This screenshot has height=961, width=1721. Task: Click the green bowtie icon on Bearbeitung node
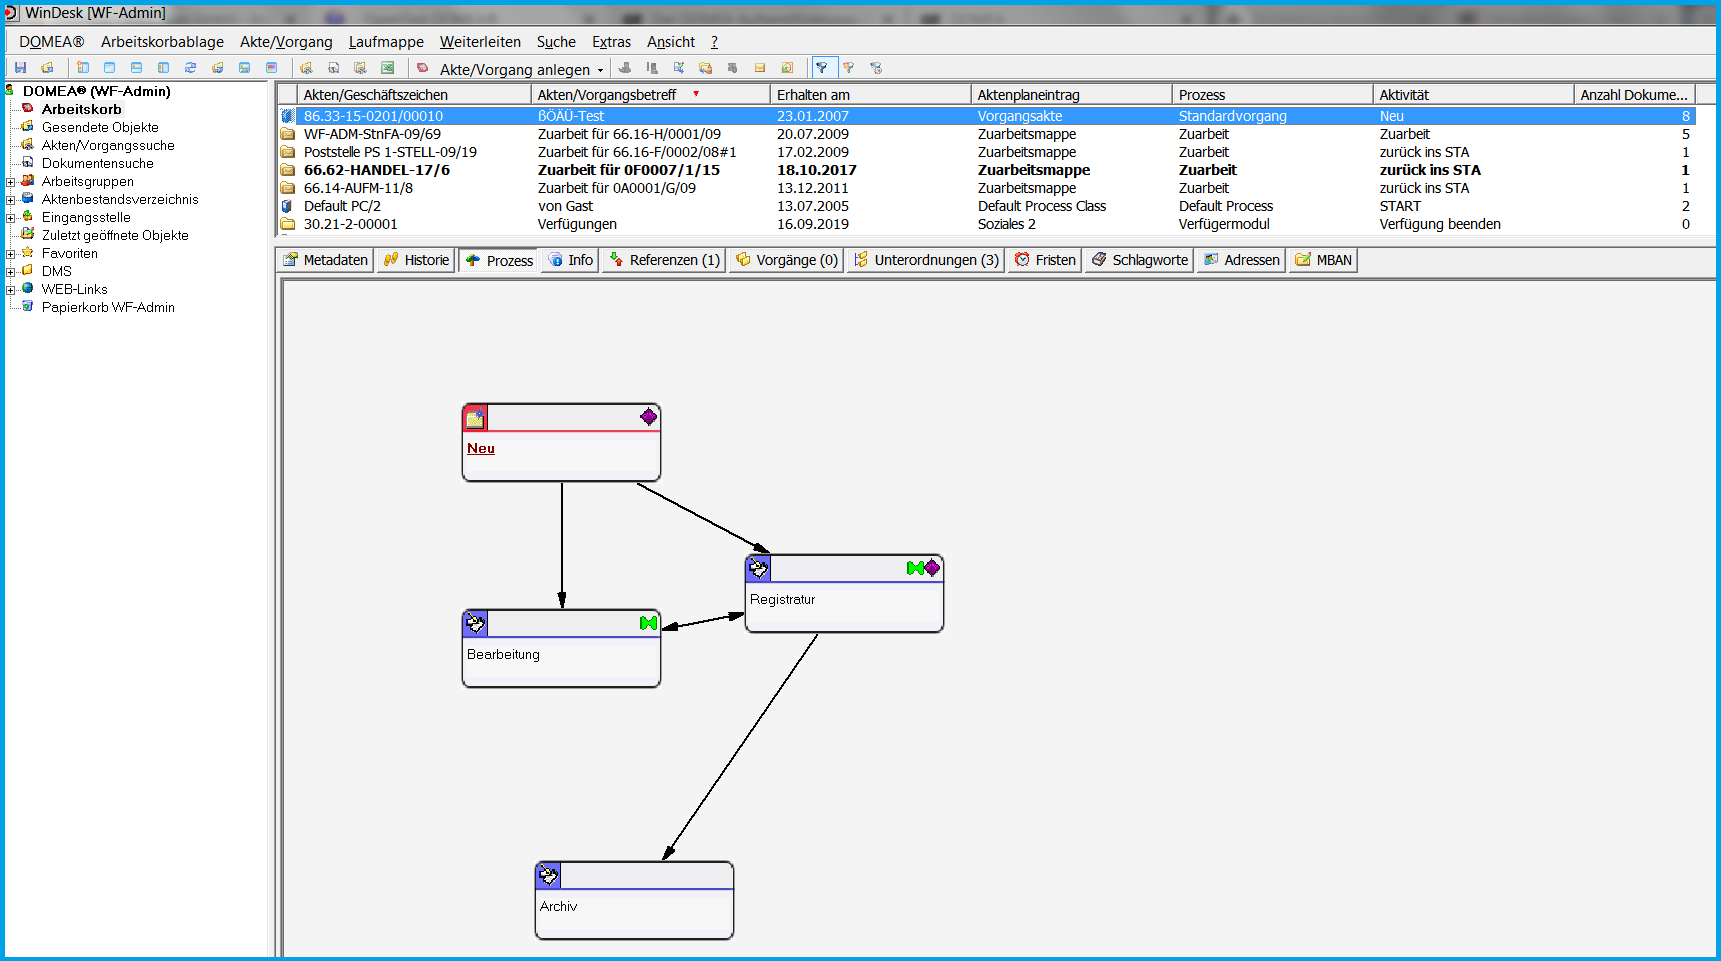pyautogui.click(x=648, y=623)
